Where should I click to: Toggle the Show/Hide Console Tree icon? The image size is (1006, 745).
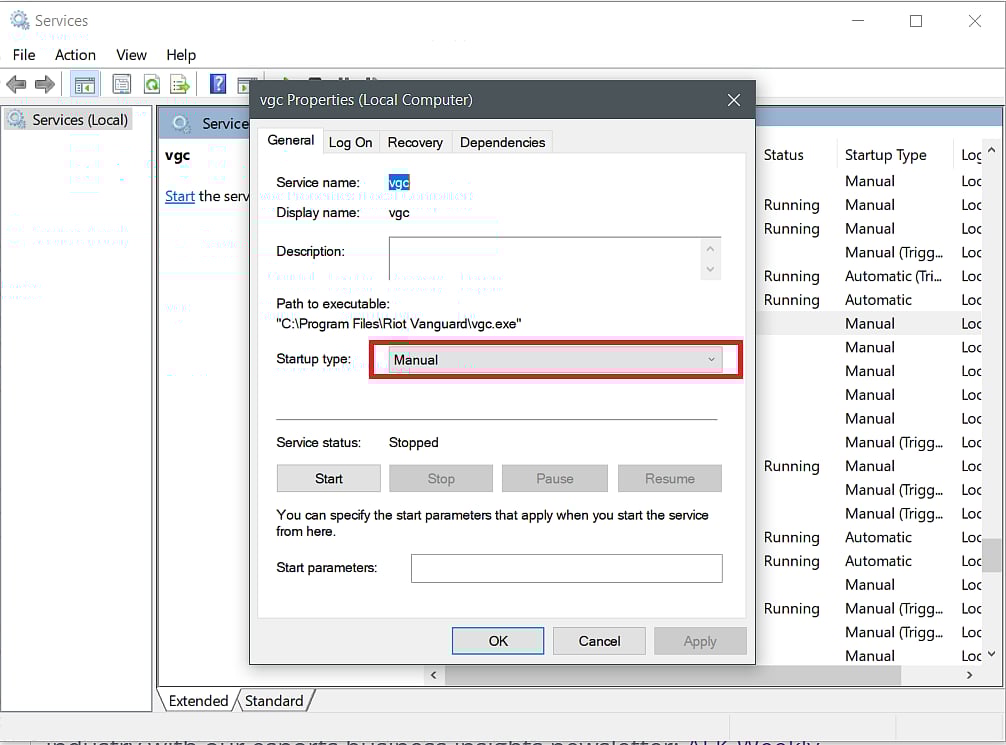point(85,85)
